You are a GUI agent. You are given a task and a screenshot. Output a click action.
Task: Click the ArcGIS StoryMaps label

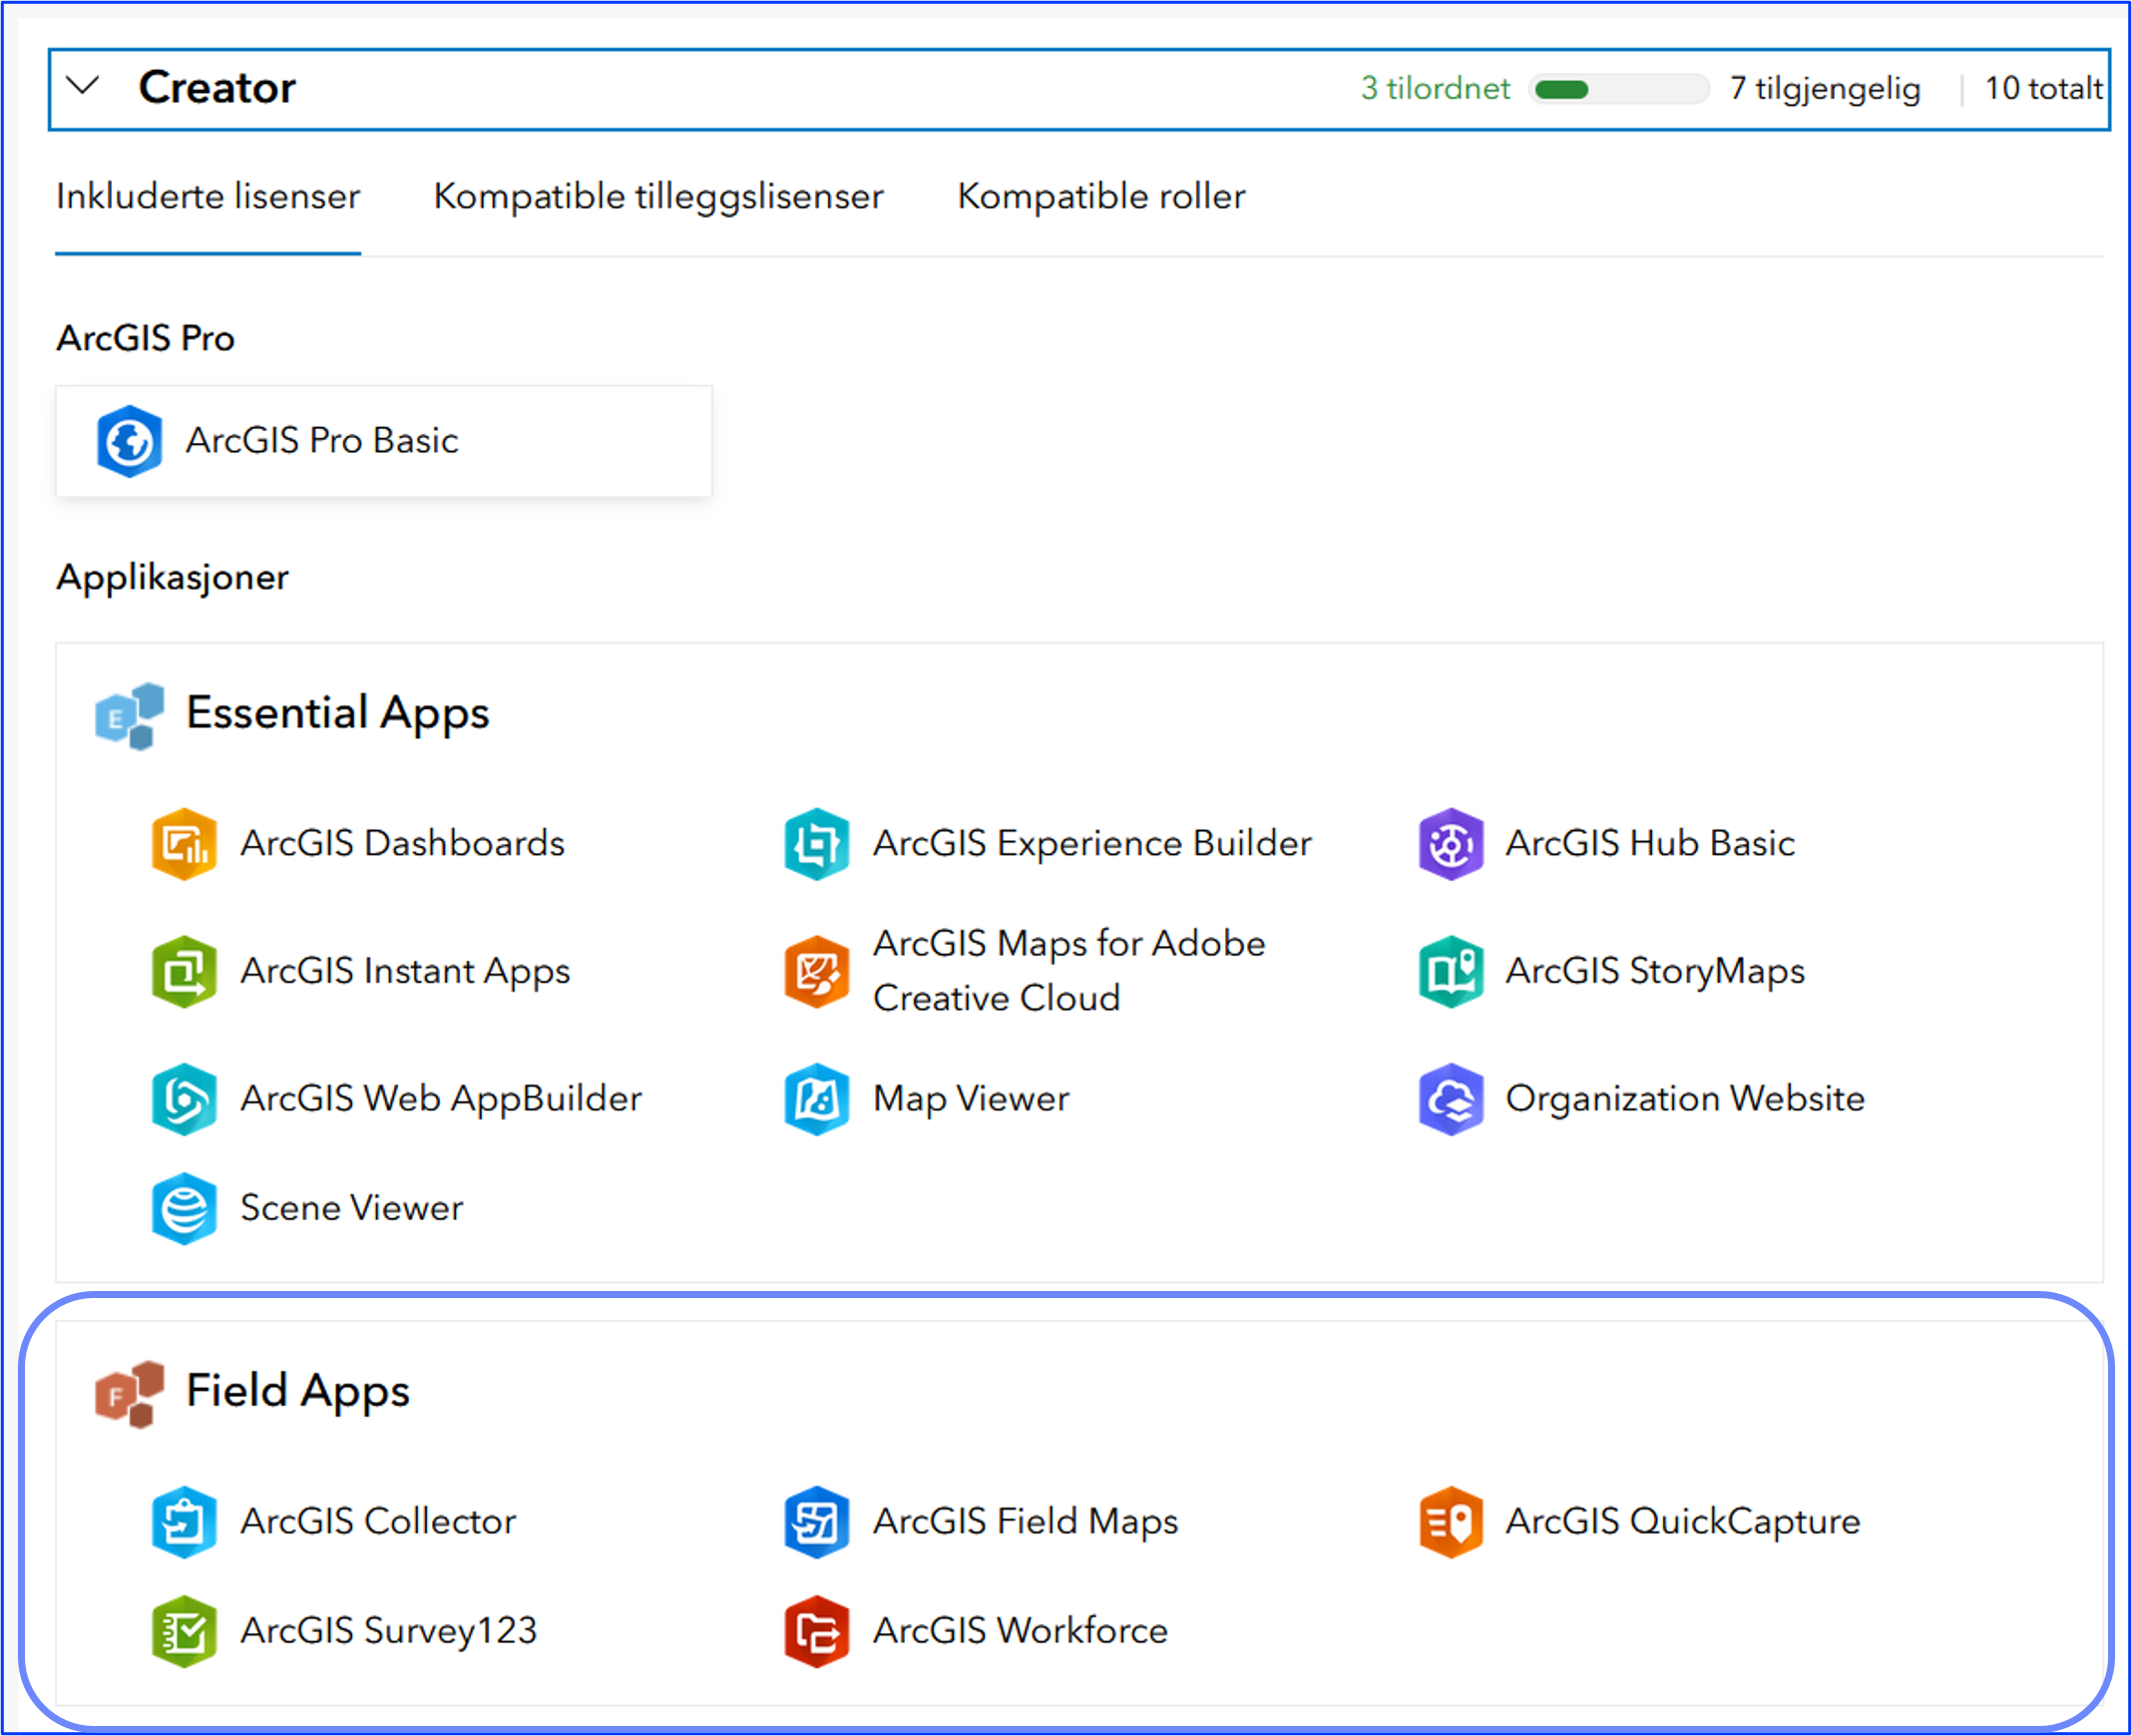click(1656, 972)
